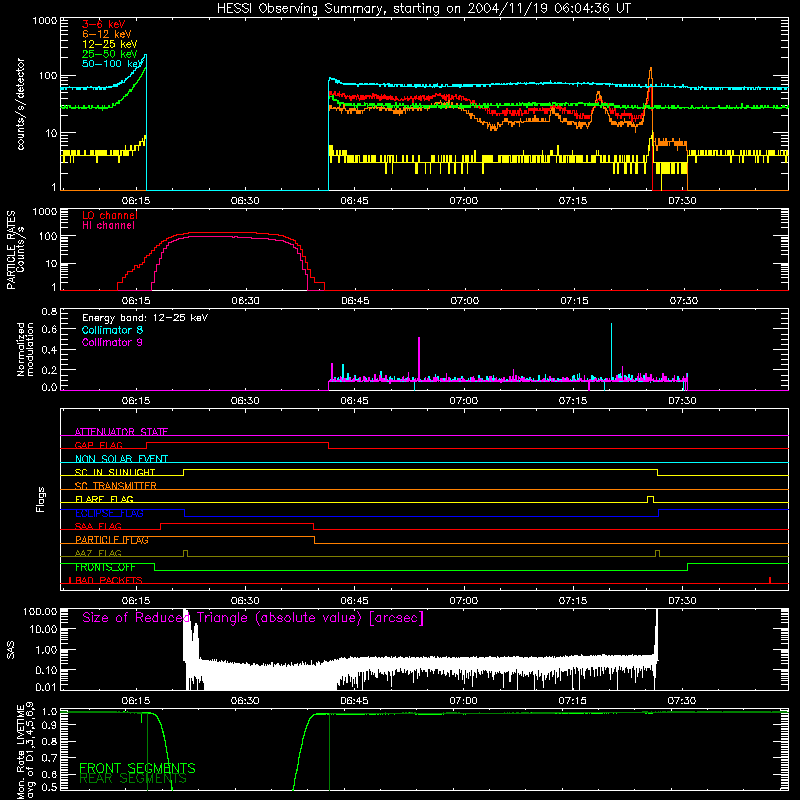Screen dimensions: 800x800
Task: Click the HI channel legend label
Action: click(108, 226)
